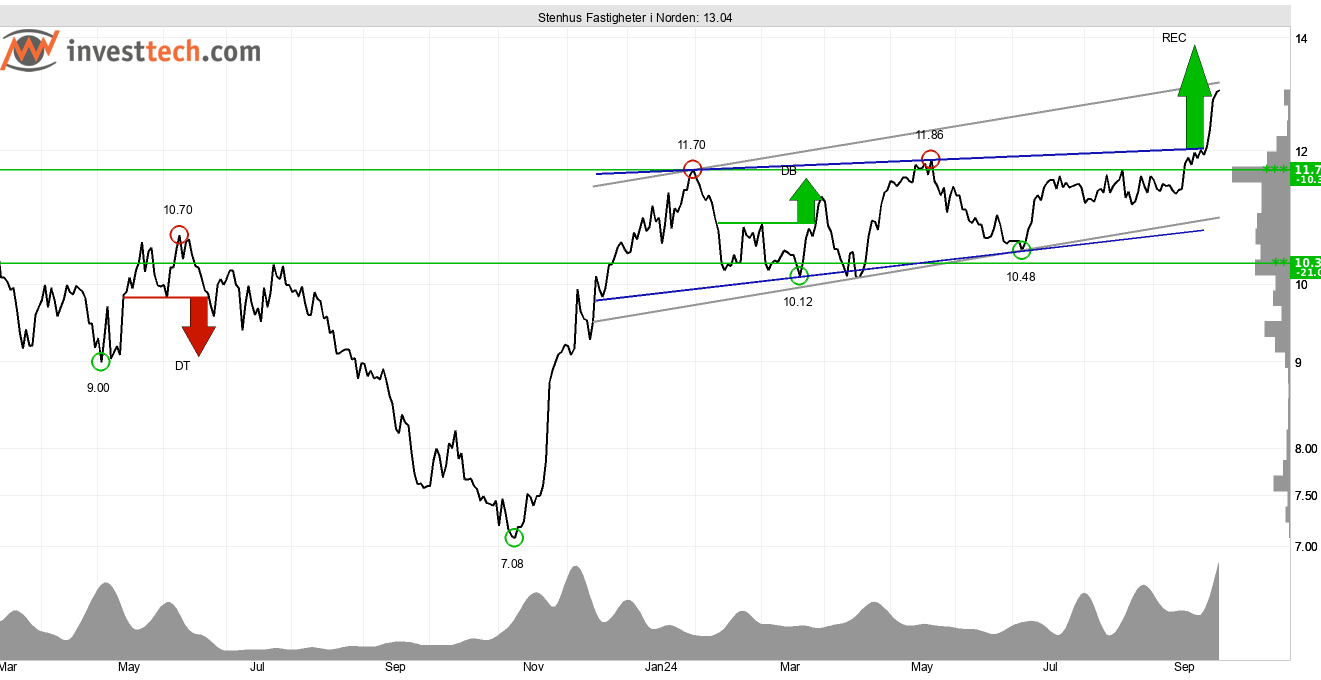Click the Jan24 label on time axis
Screen dimensions: 1321x680
661,666
